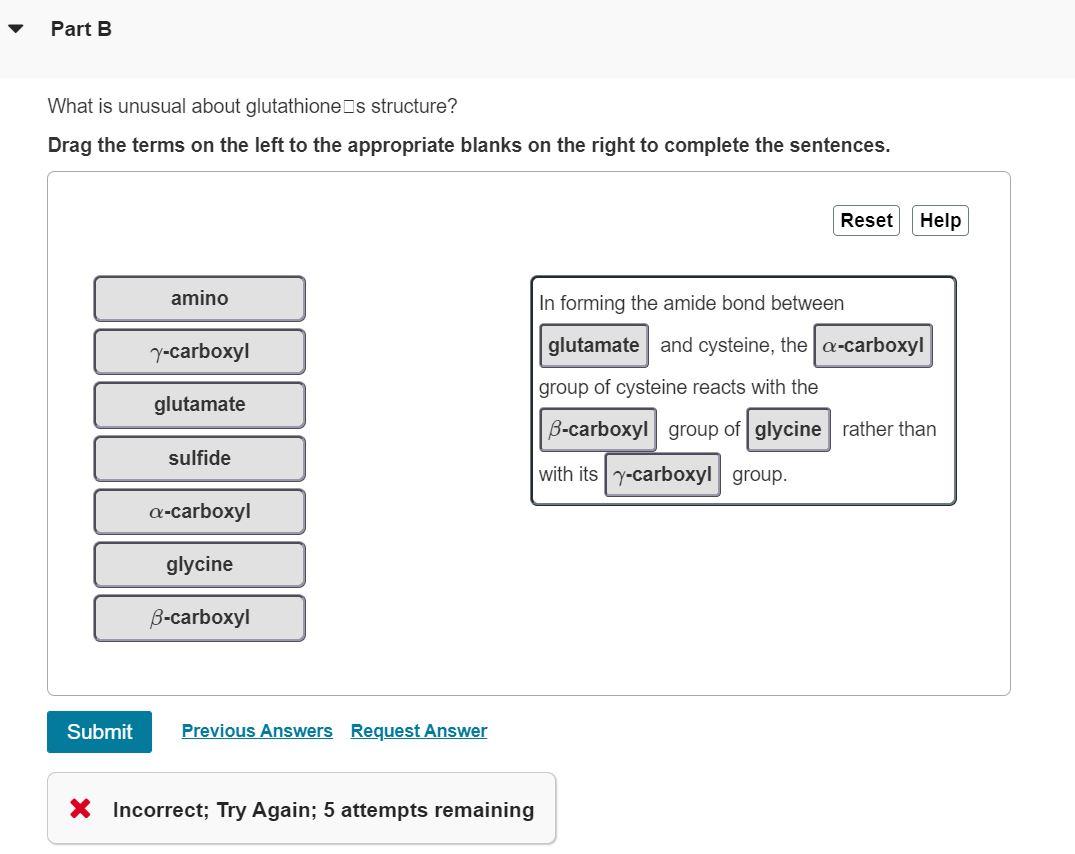Click the placed α-carboxyl blank in sentence
This screenshot has height=854, width=1075.
pos(873,345)
